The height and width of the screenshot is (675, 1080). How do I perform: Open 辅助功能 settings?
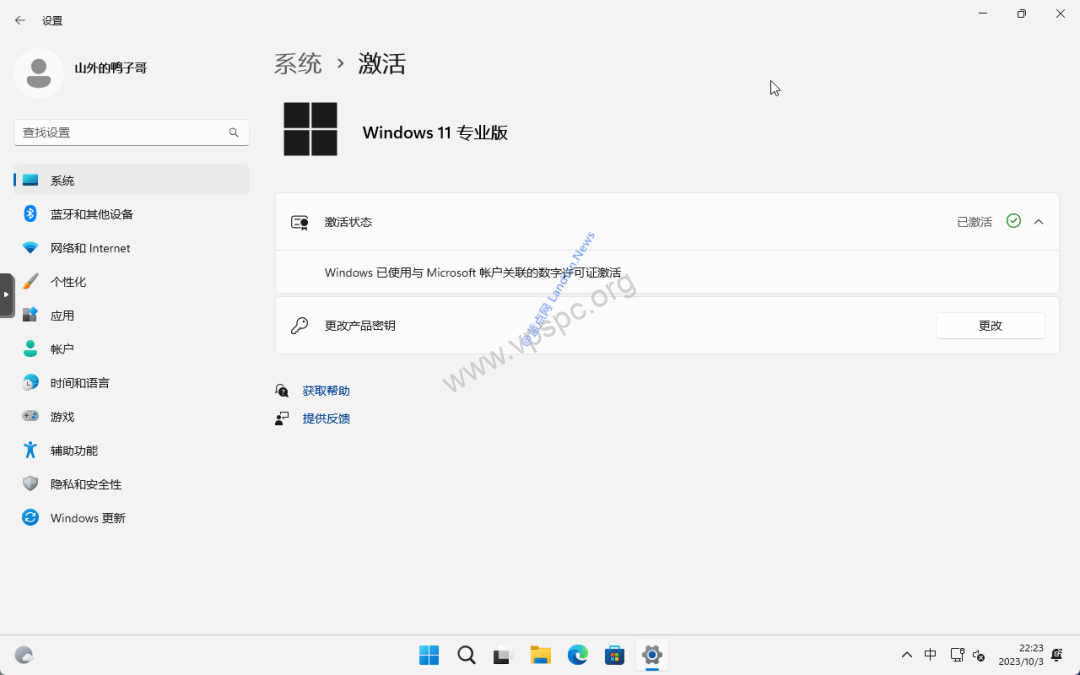click(x=131, y=450)
